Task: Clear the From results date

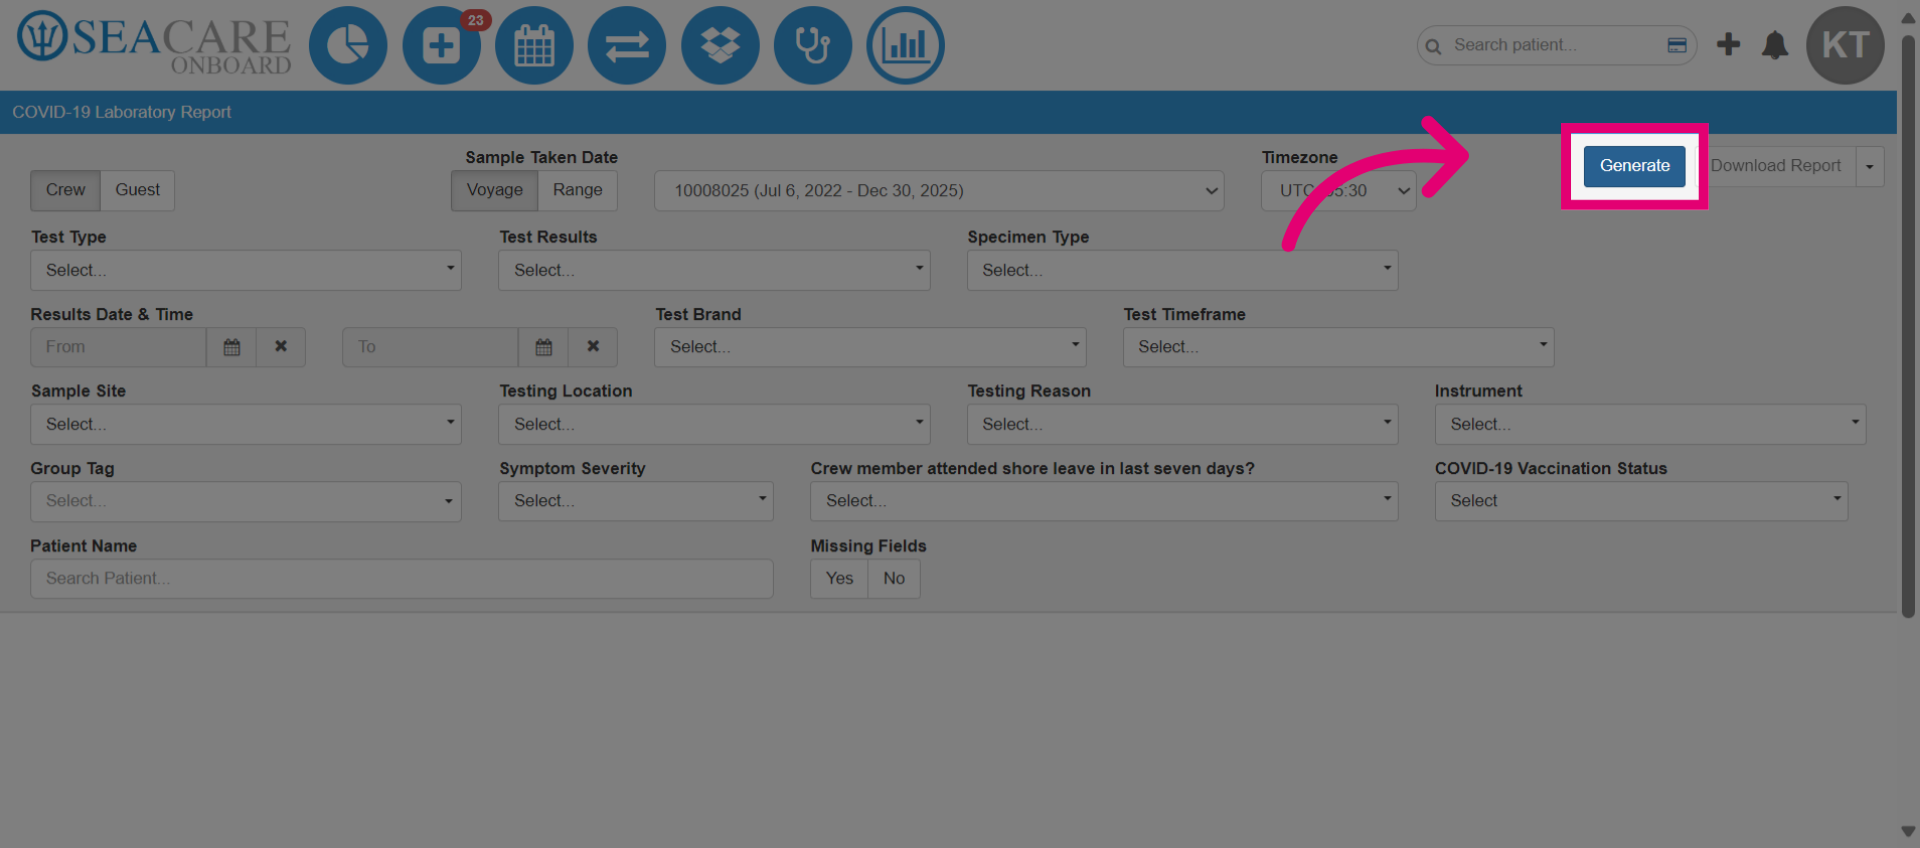Action: 281,347
